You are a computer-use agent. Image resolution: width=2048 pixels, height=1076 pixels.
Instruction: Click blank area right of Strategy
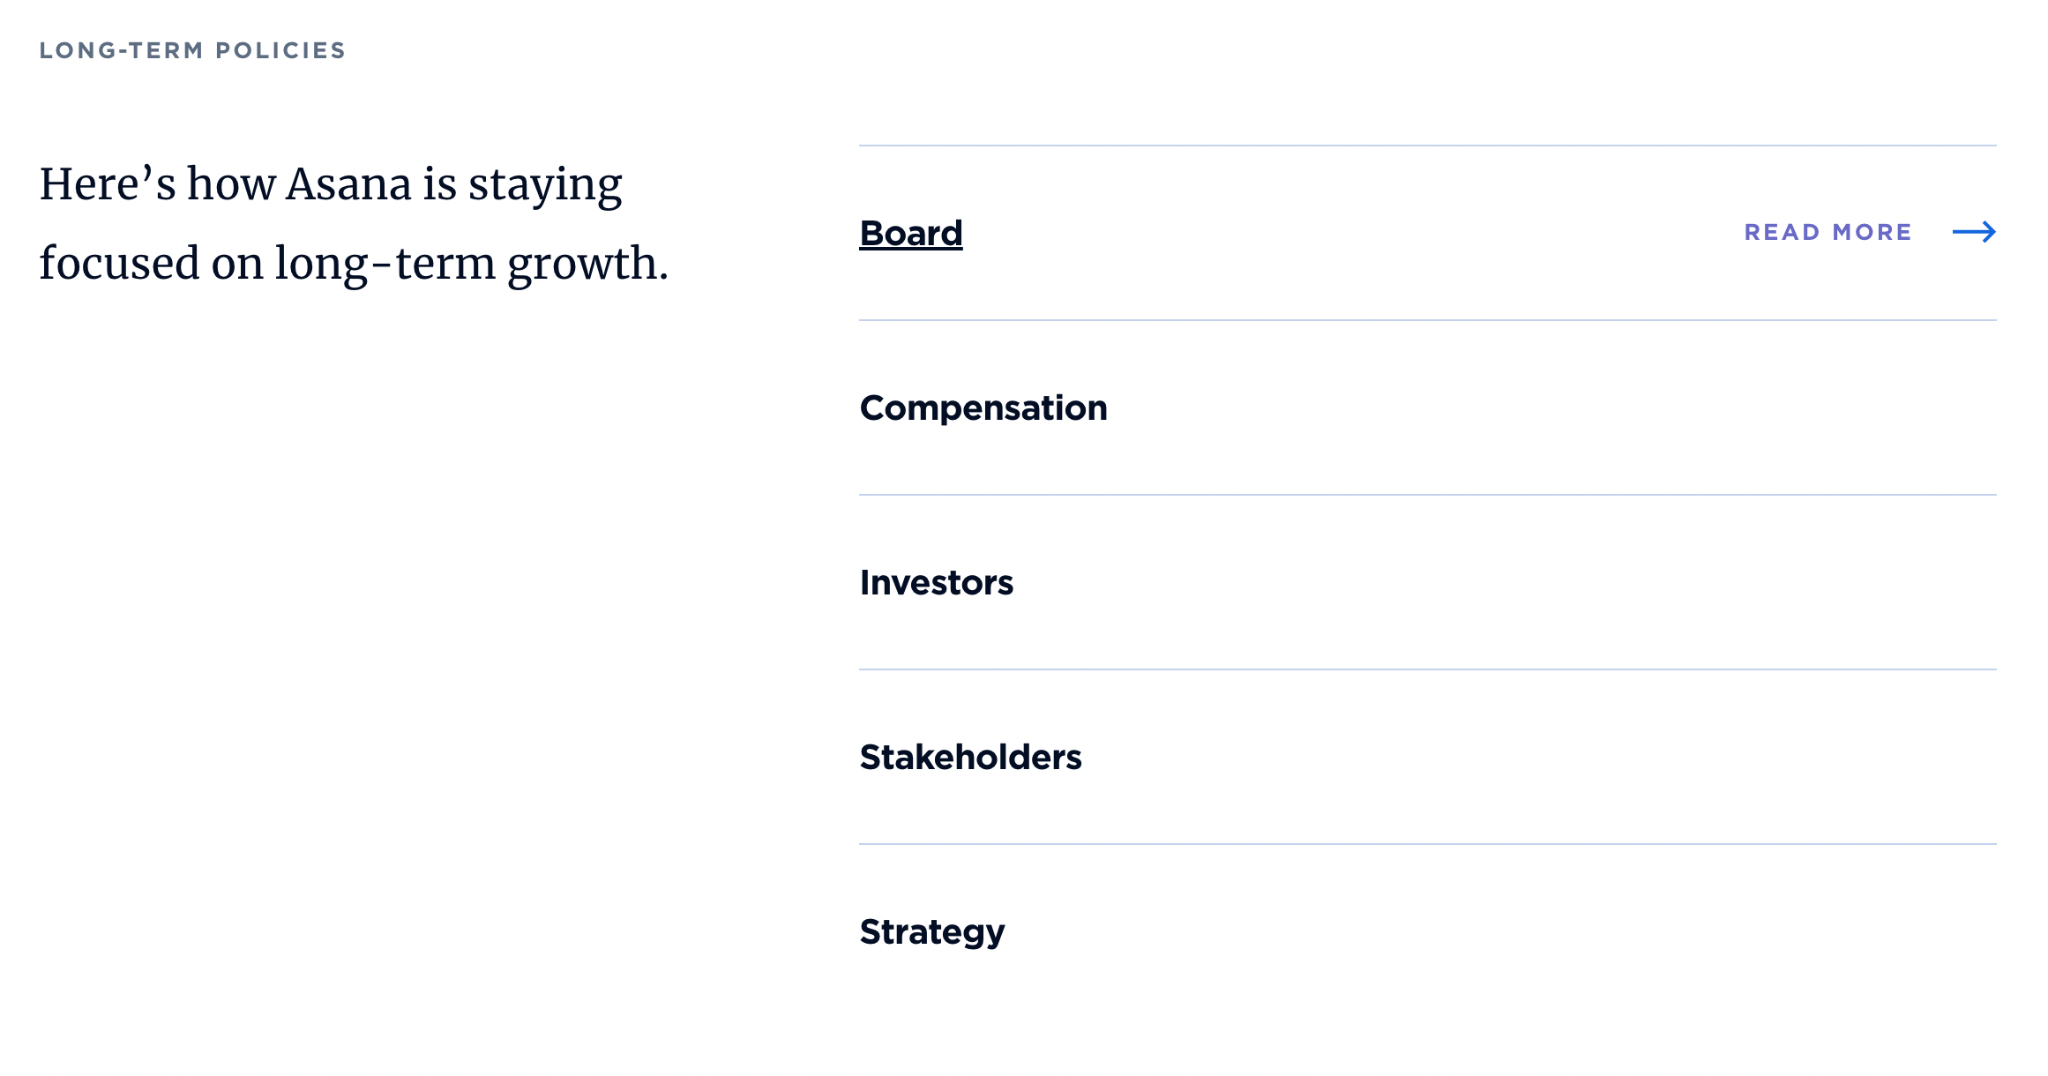[1500, 932]
